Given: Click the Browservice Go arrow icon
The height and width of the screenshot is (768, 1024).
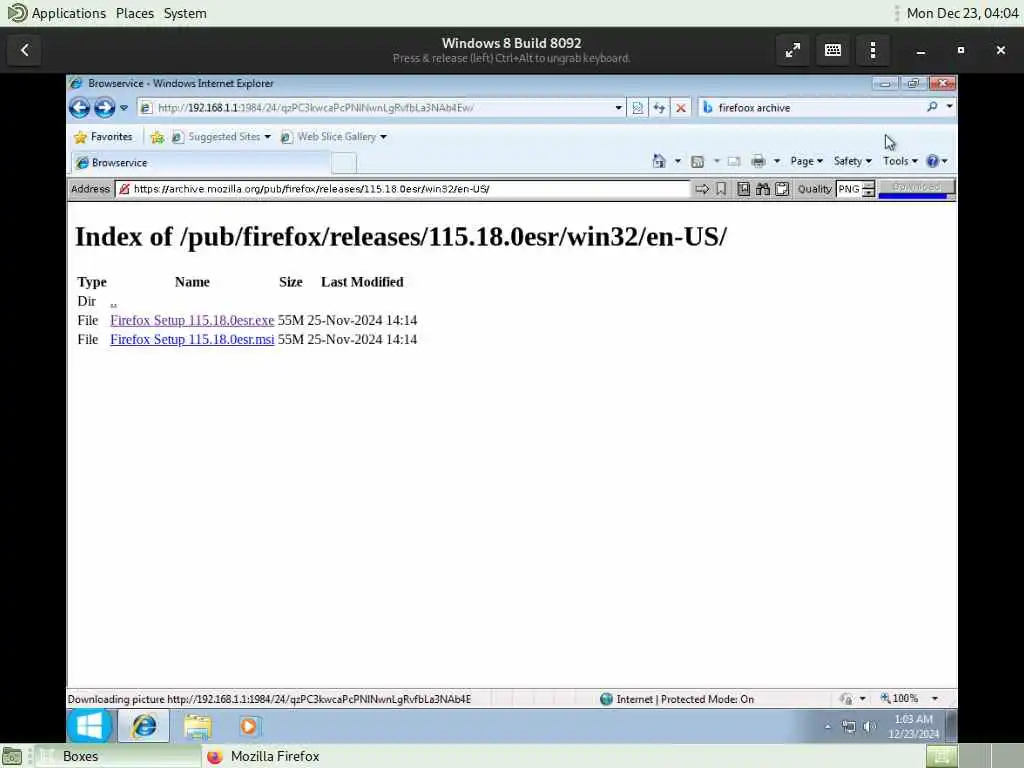Looking at the screenshot, I should coord(702,189).
